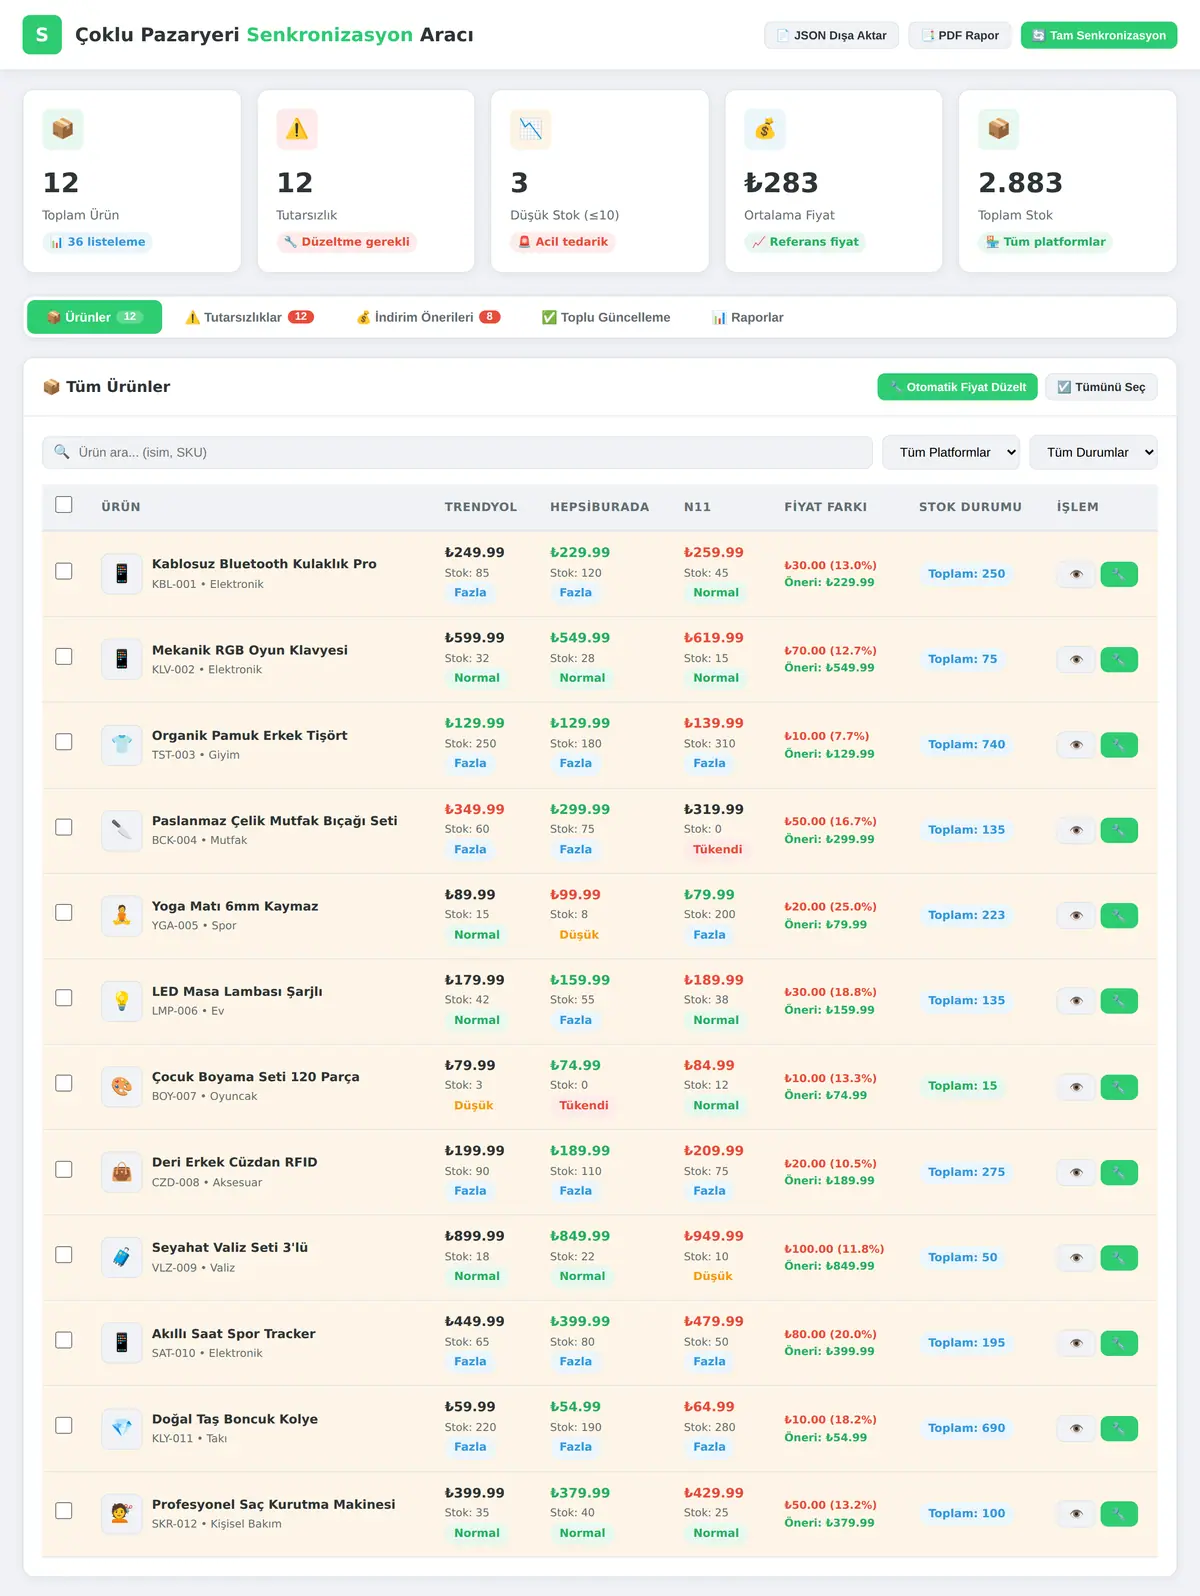Click the LED Masa Lambası bulb icon
The image size is (1200, 1596).
tap(122, 1001)
